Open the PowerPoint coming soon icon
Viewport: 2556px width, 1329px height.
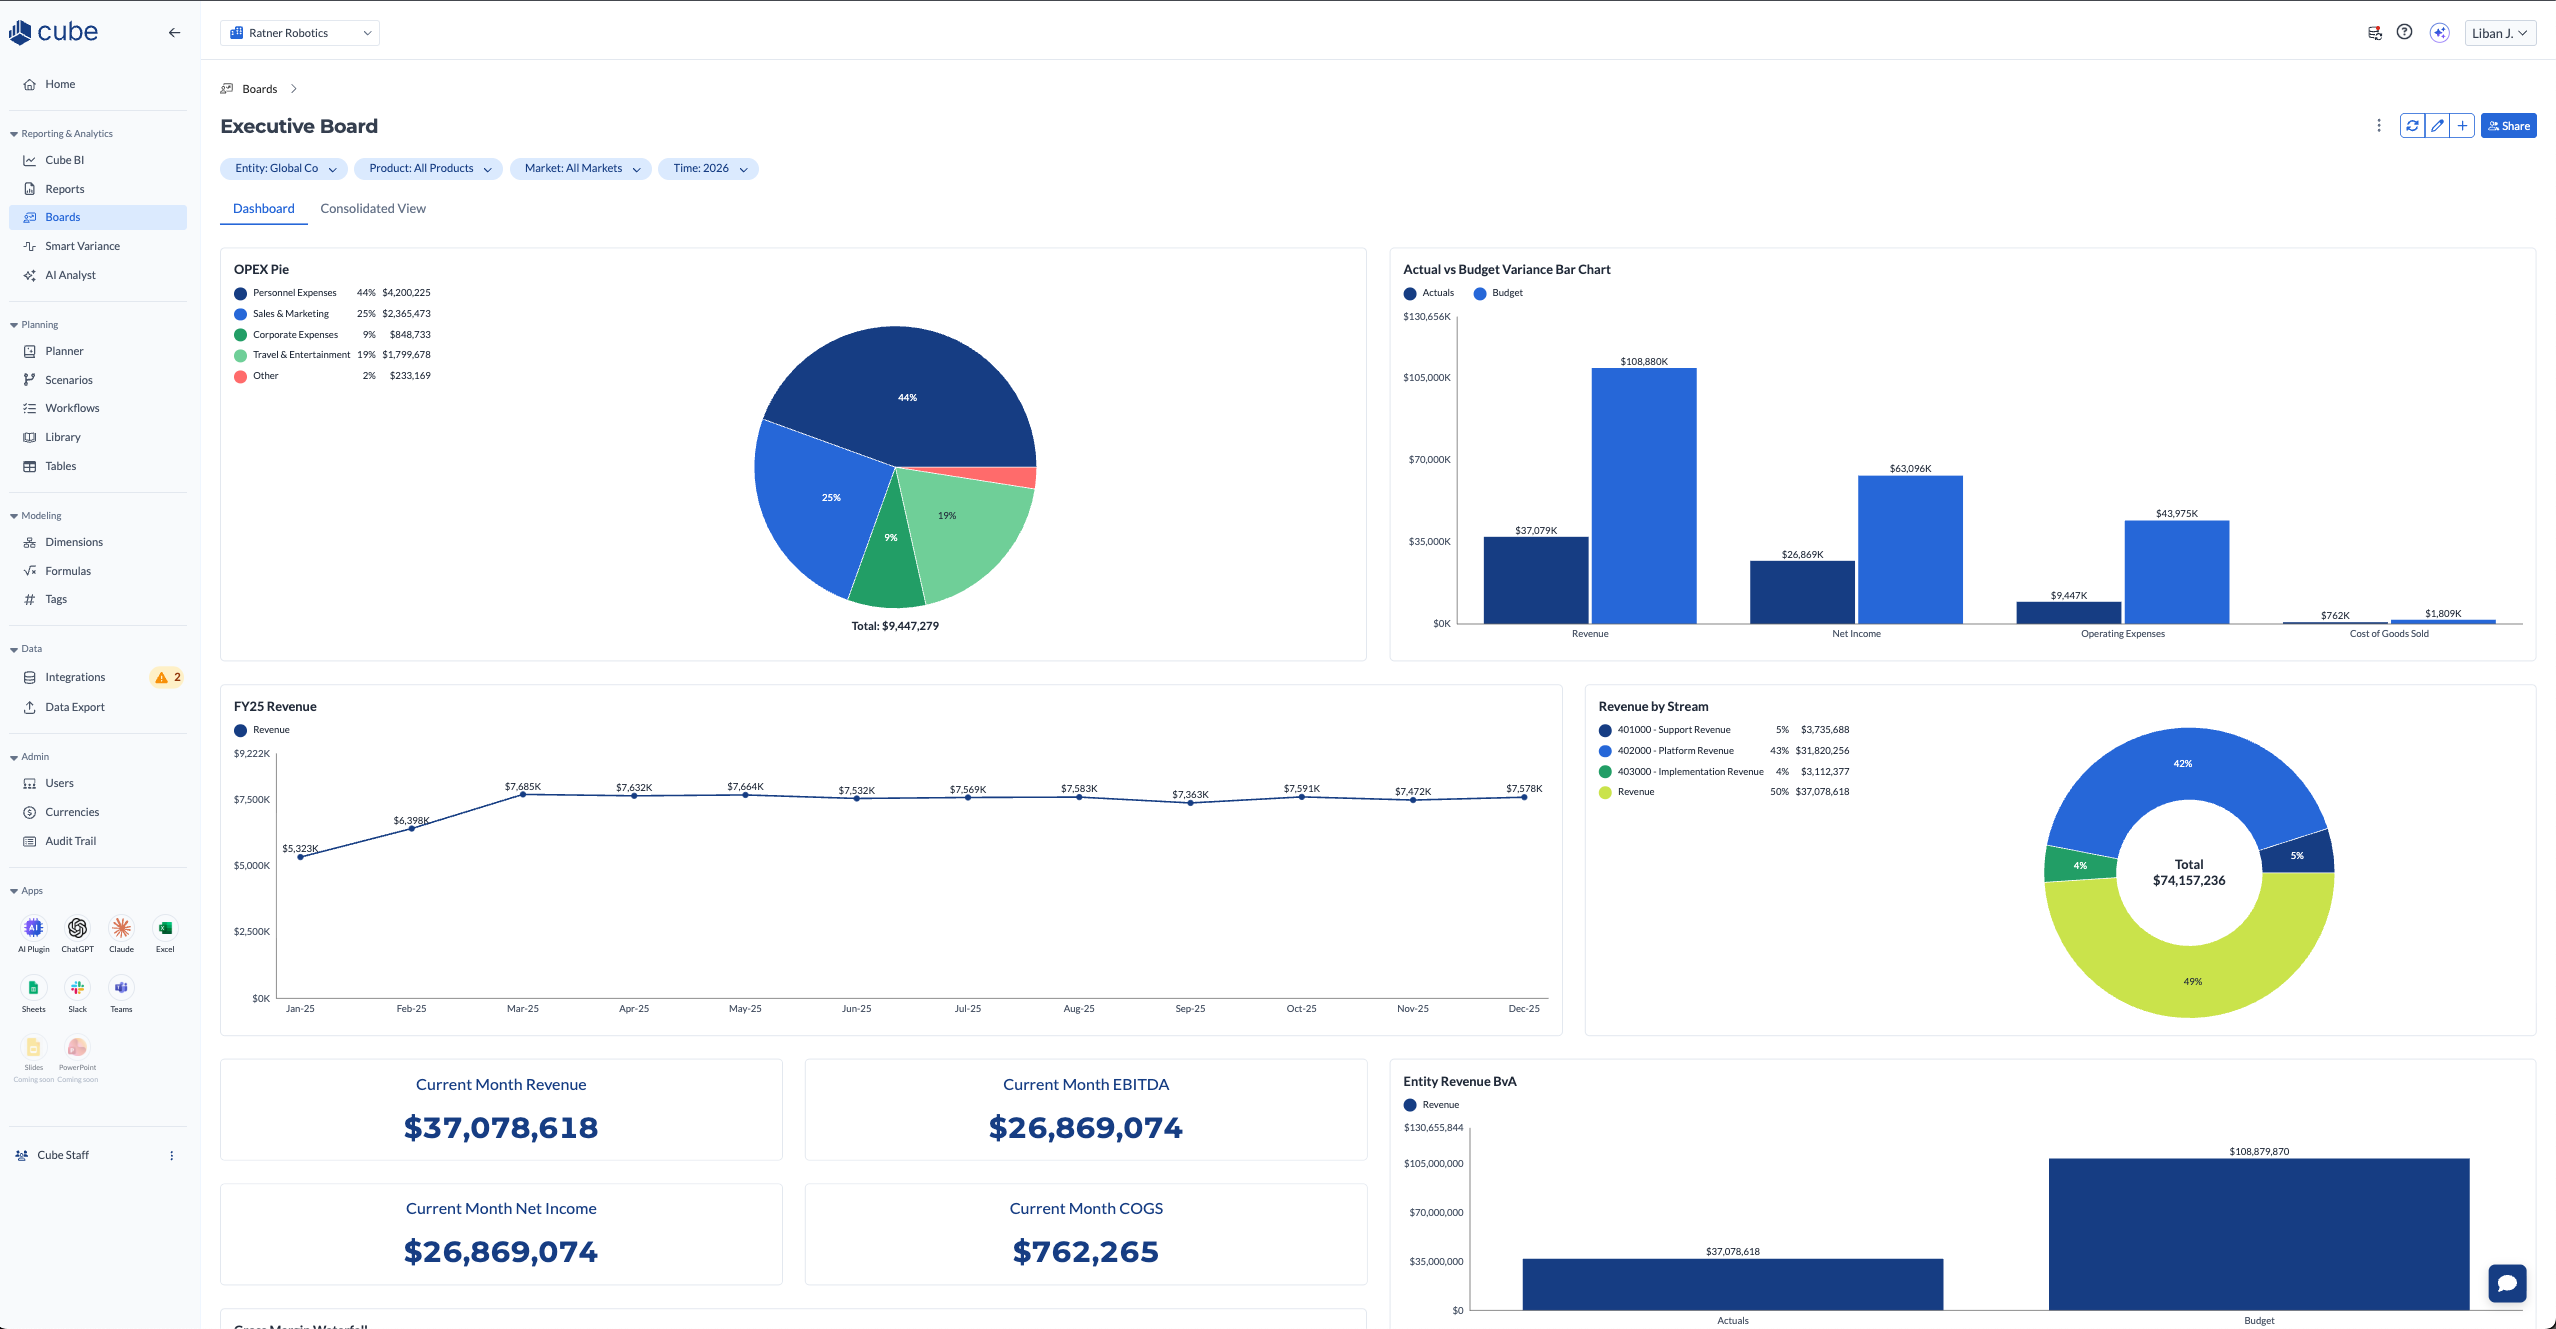pos(77,1047)
